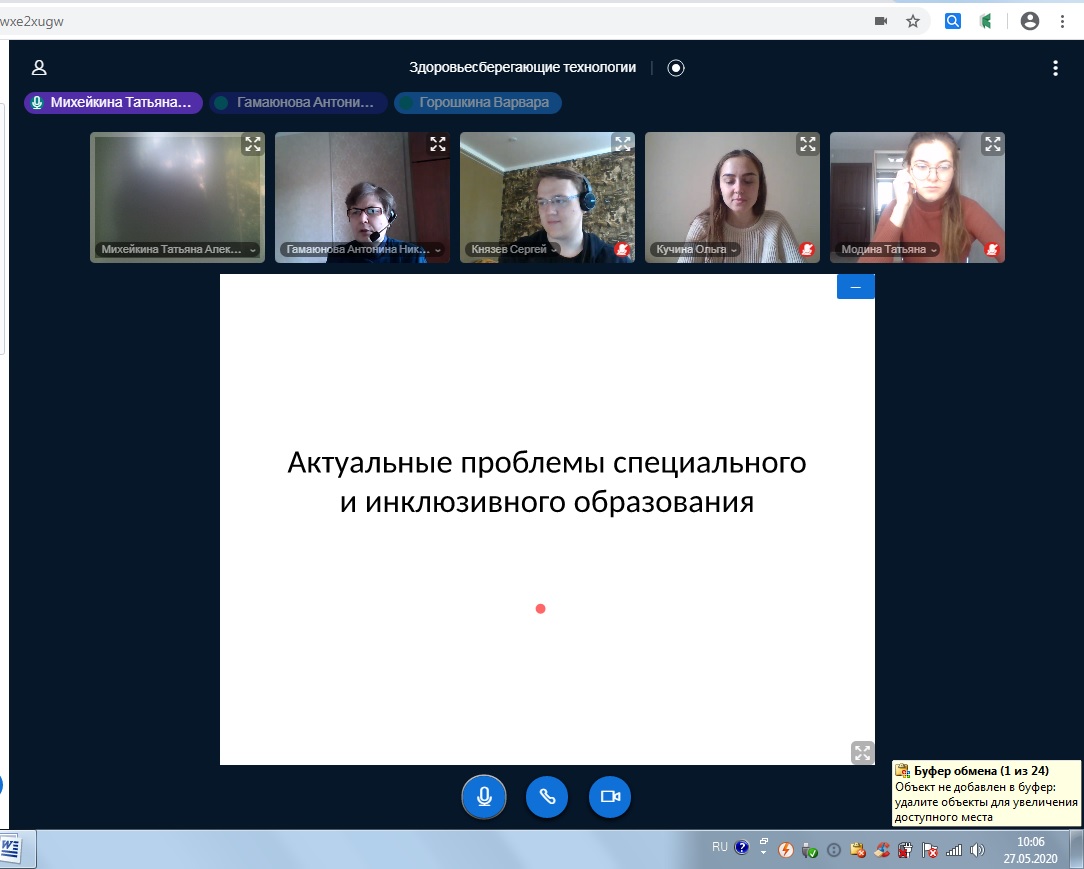Open Word from the taskbar

[x=12, y=849]
